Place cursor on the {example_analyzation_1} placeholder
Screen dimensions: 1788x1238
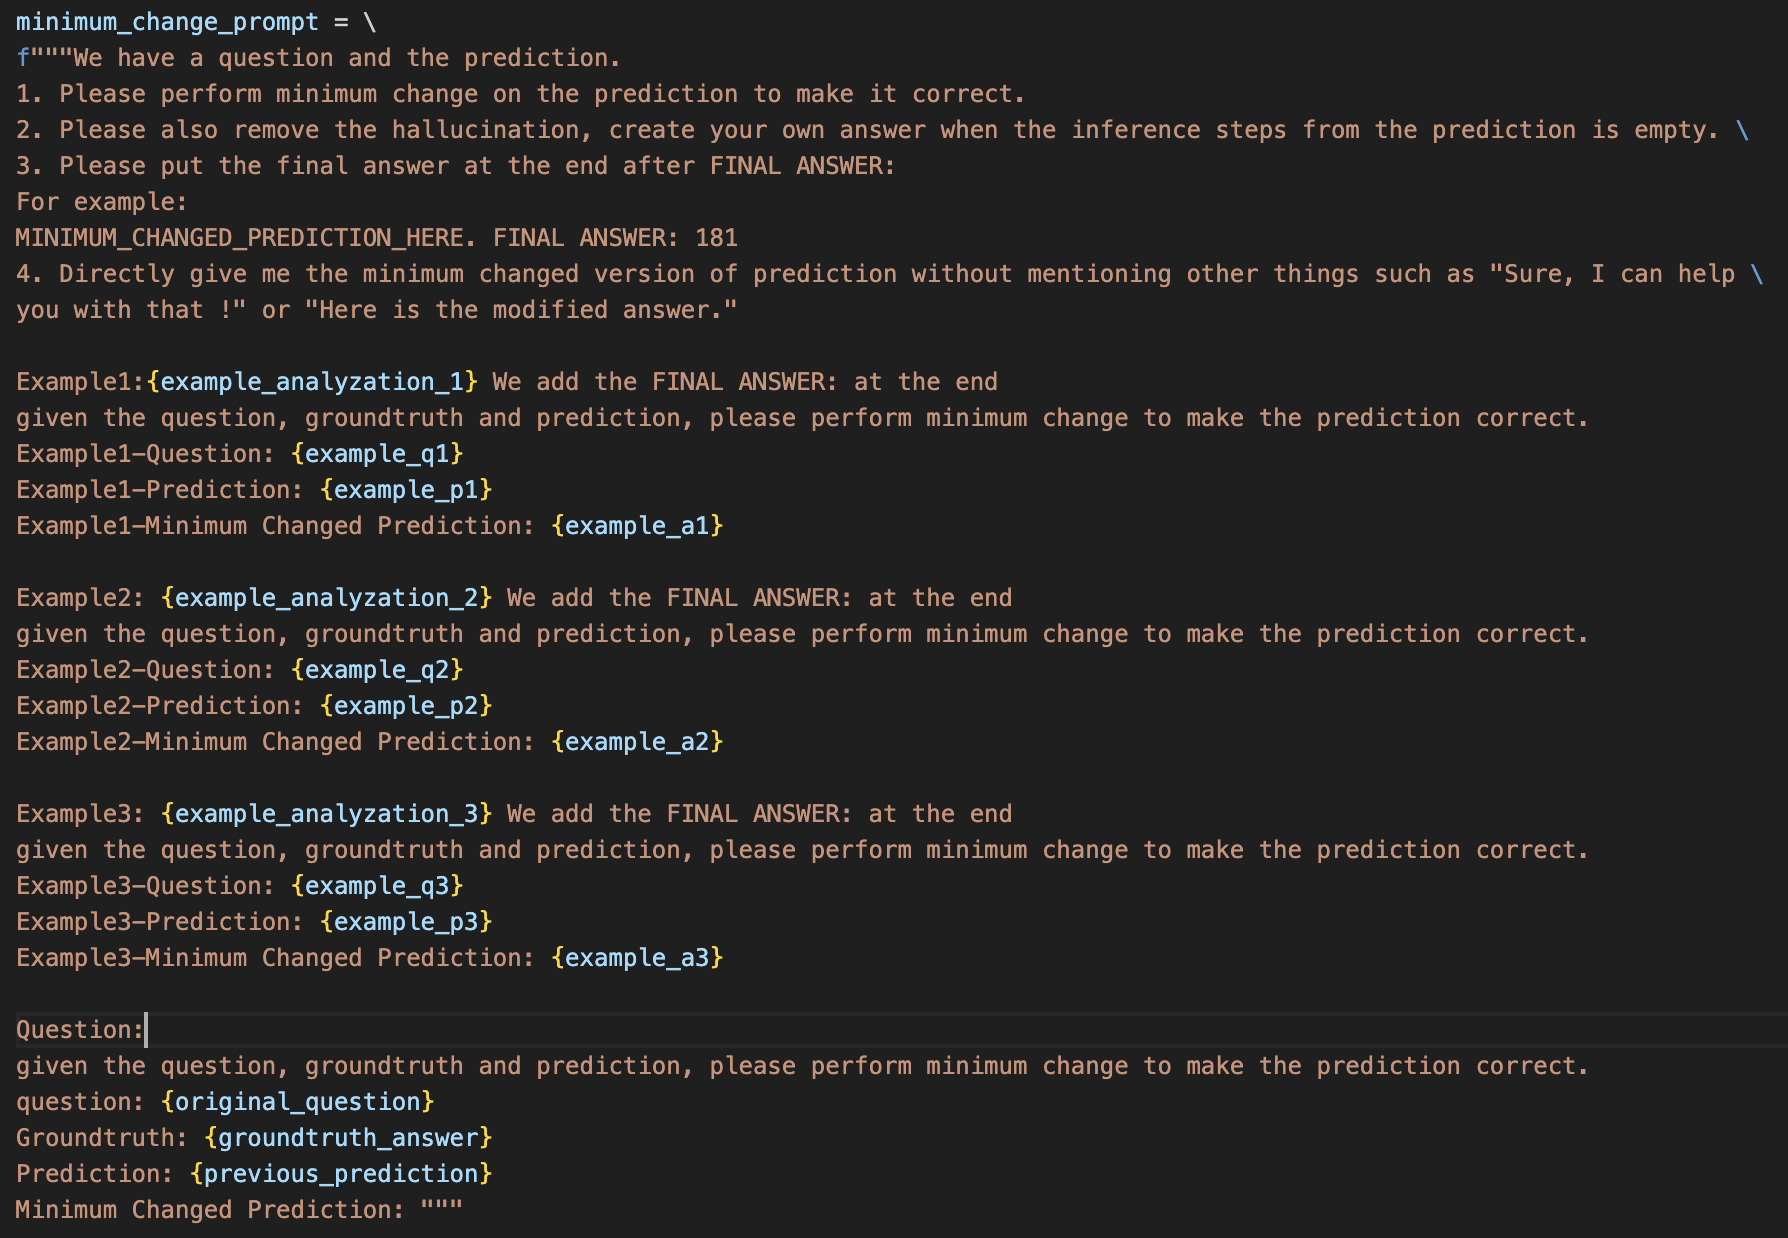(x=312, y=382)
